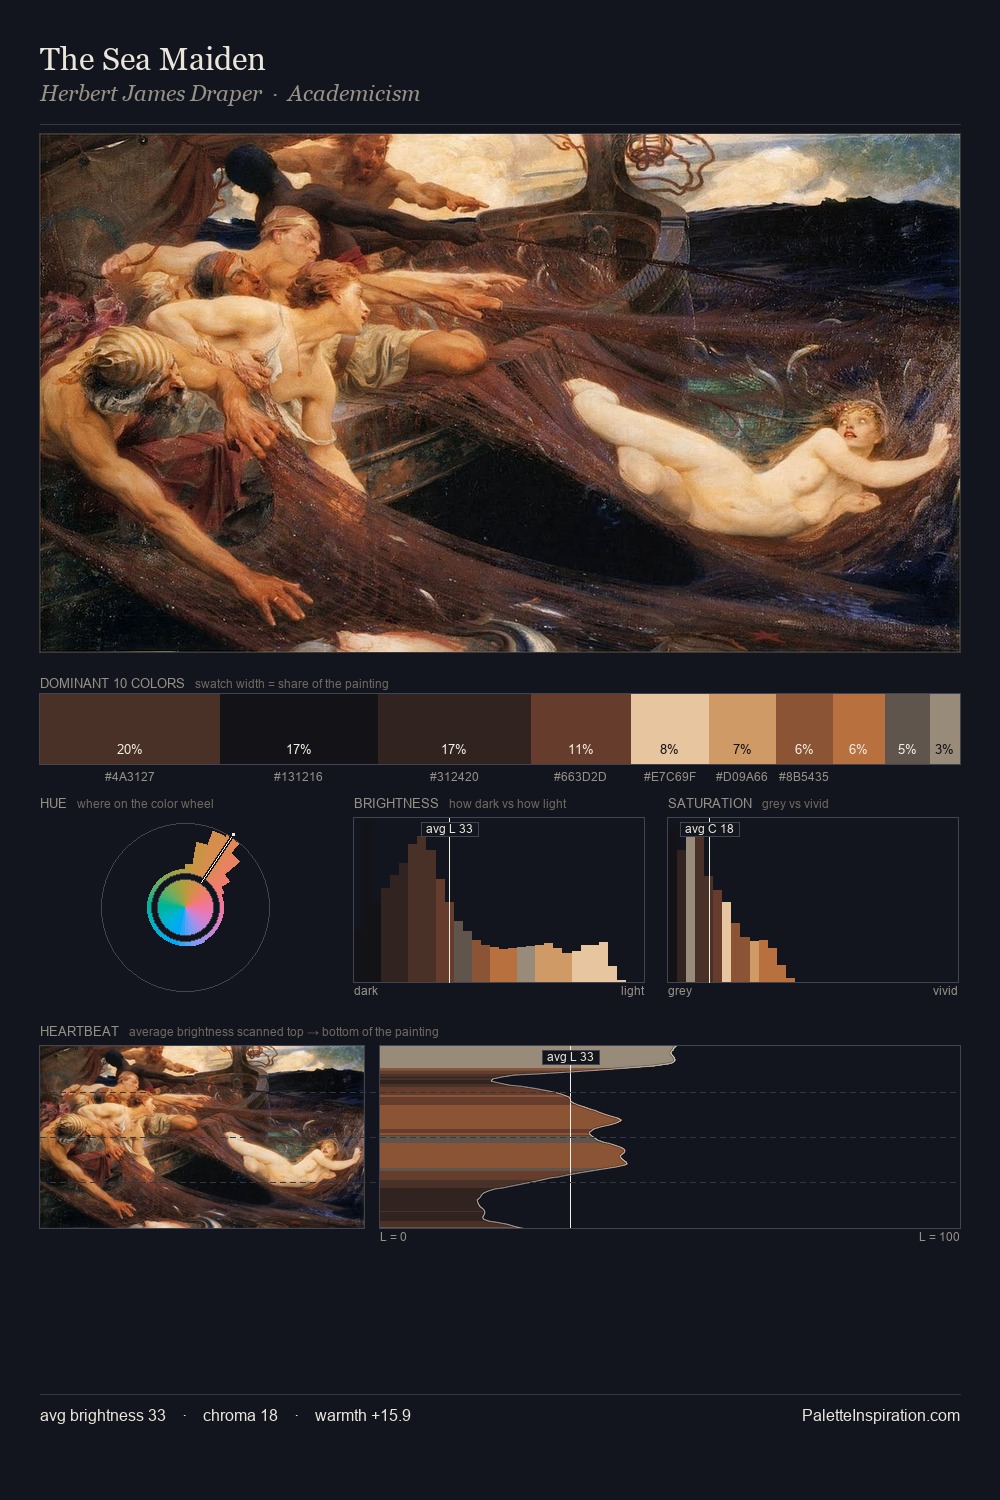Viewport: 1000px width, 1500px height.
Task: Click the 'avg C 18' label
Action: point(709,829)
